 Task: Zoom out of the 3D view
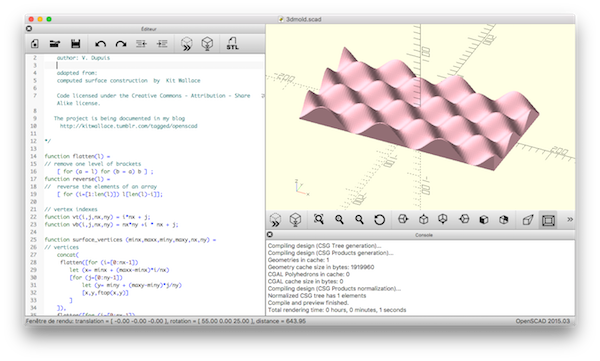click(359, 219)
